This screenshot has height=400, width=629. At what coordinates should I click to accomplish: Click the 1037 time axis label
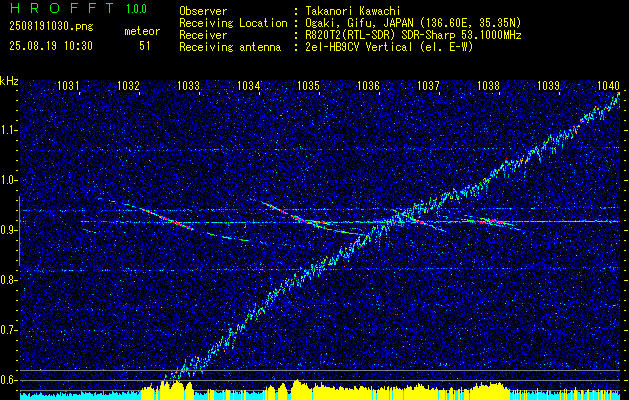[428, 85]
